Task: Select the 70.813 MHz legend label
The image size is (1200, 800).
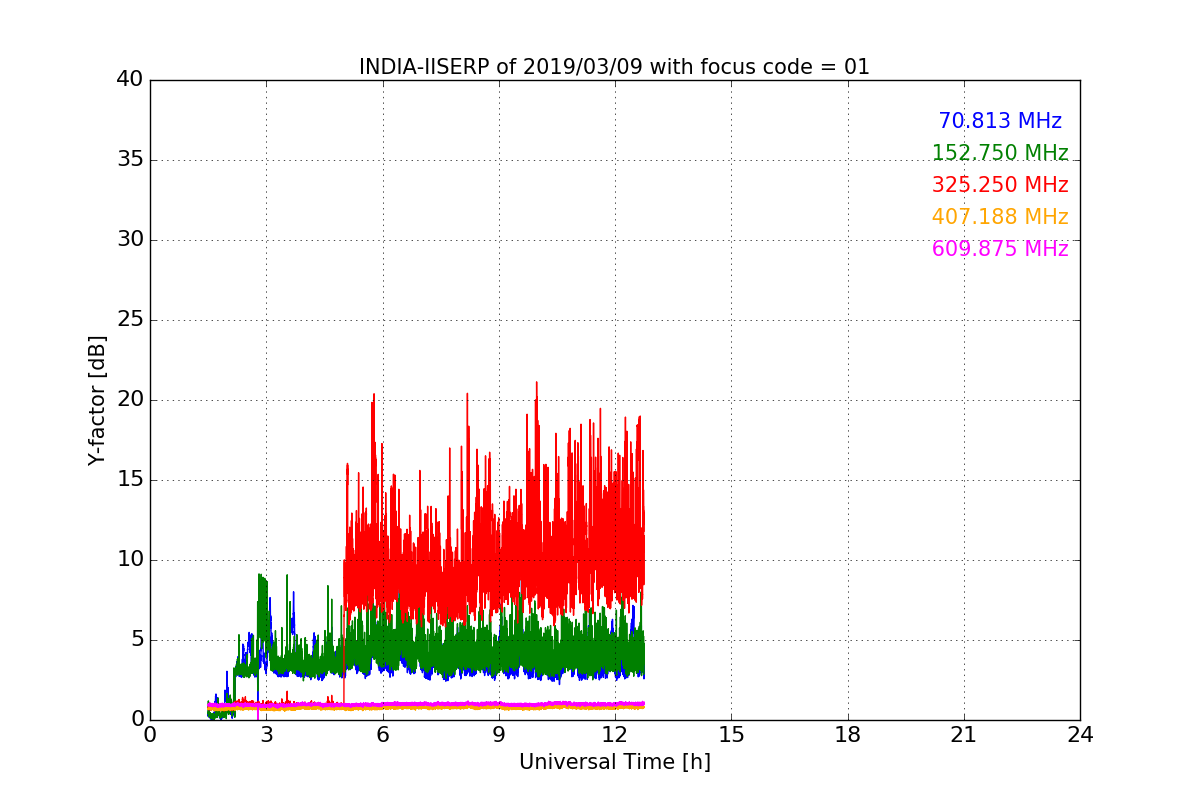Action: pos(1000,121)
